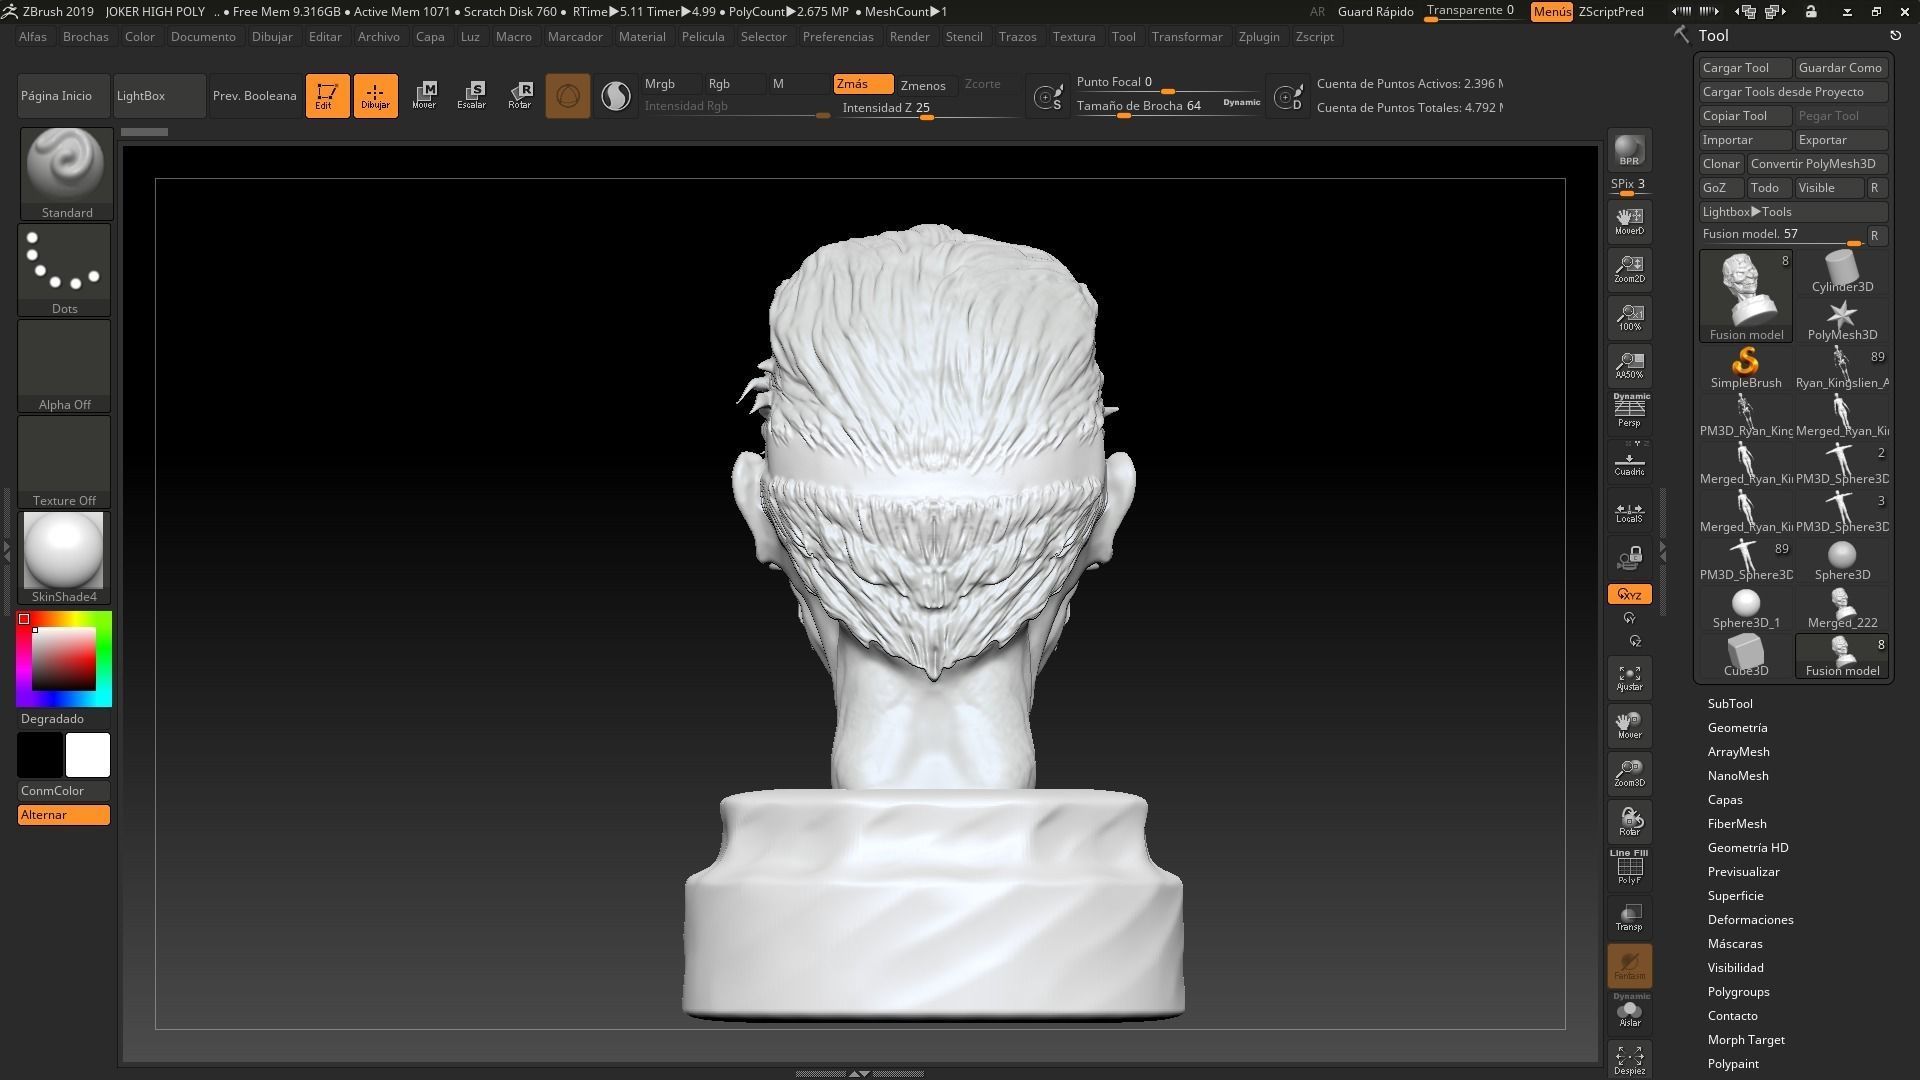The image size is (1920, 1080).
Task: Expand the Capas section
Action: click(x=1725, y=800)
